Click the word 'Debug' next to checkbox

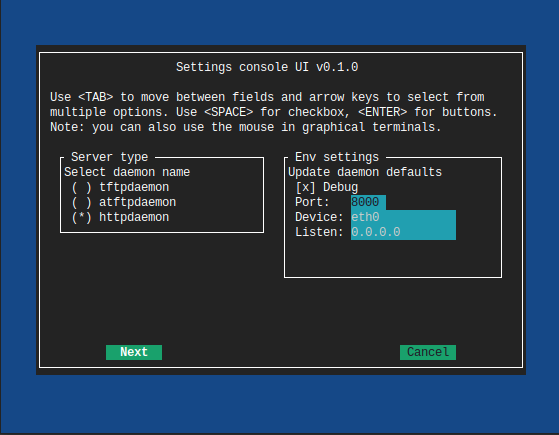(340, 187)
